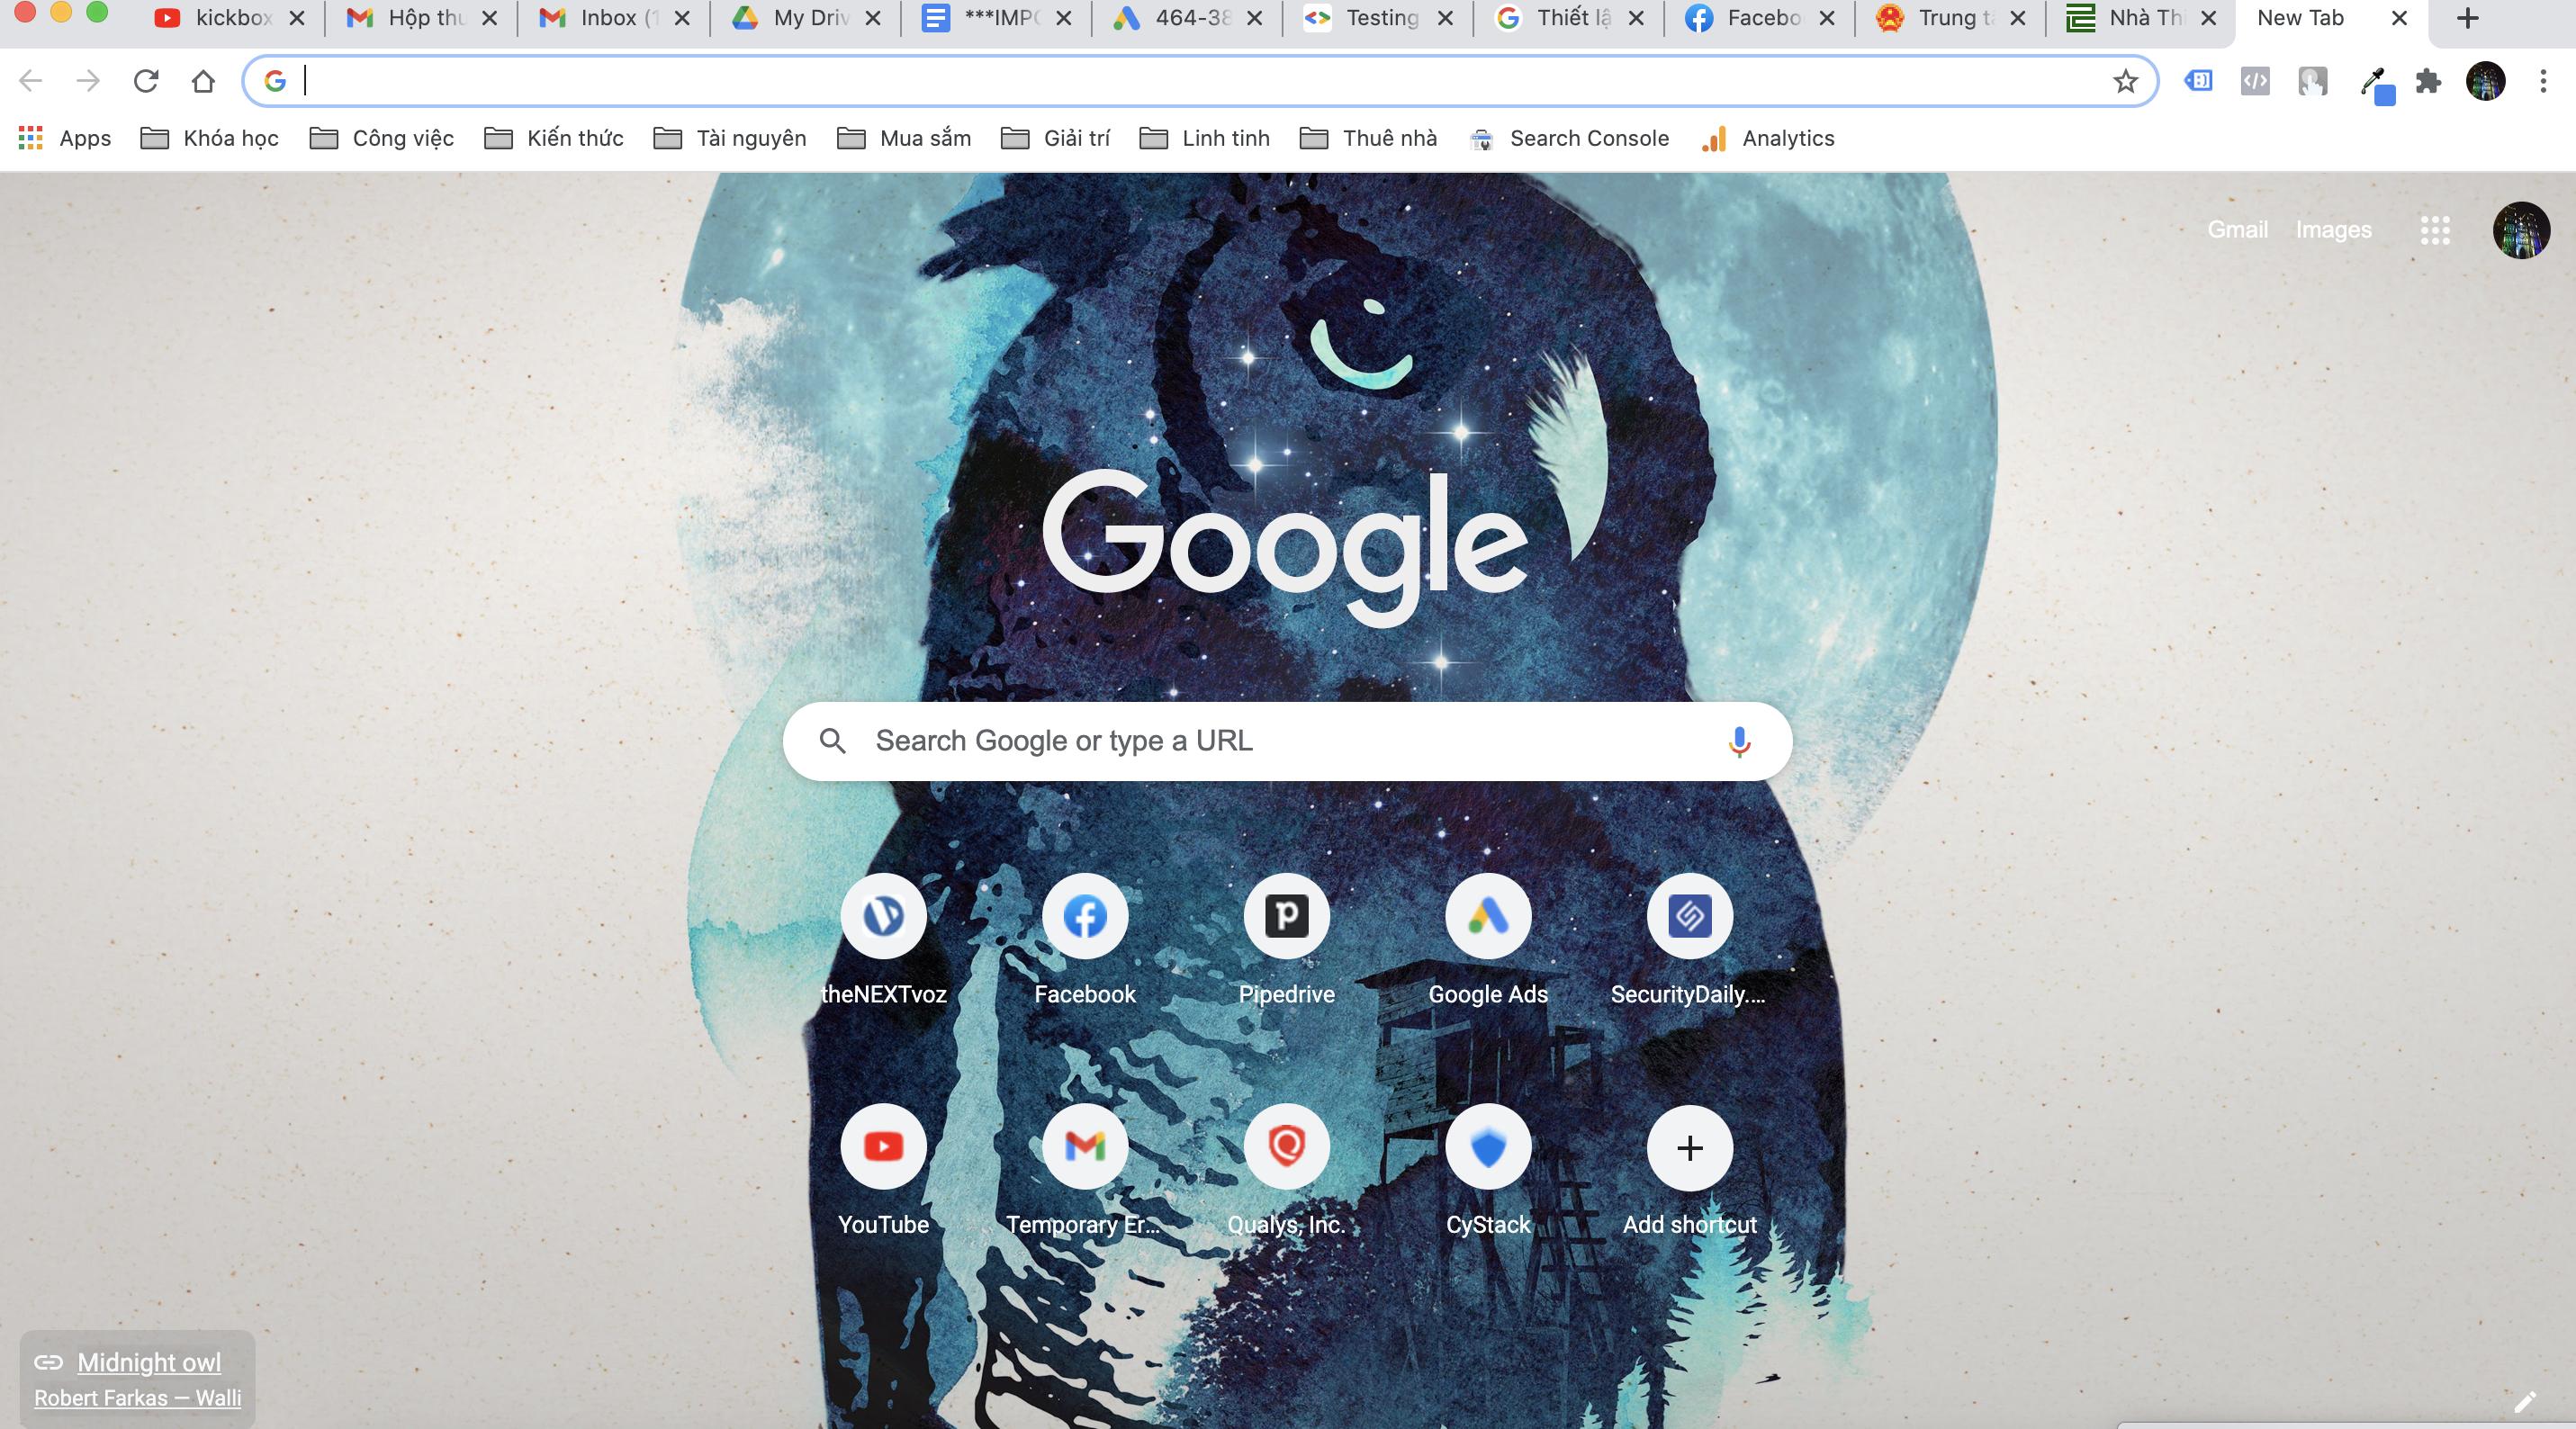The height and width of the screenshot is (1429, 2576).
Task: Click Add shortcut plus tile
Action: click(x=1690, y=1170)
